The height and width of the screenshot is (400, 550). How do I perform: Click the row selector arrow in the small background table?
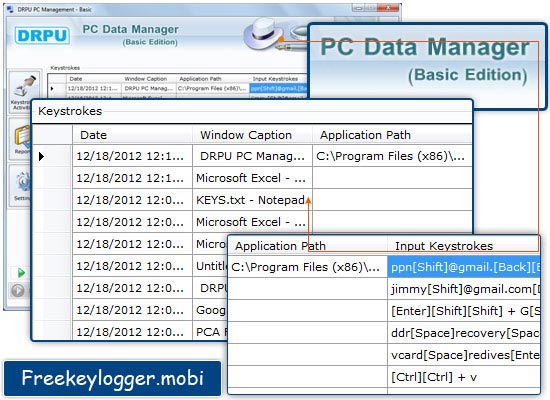pos(52,88)
